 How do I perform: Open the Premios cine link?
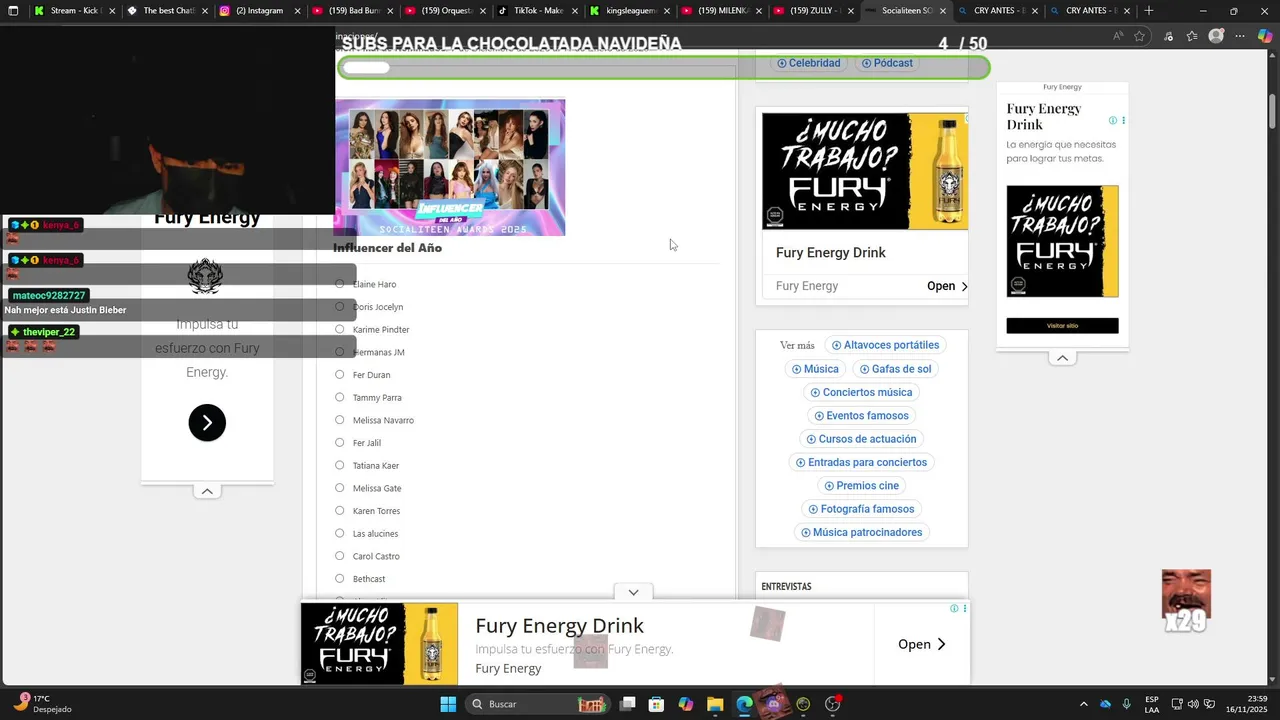point(861,486)
